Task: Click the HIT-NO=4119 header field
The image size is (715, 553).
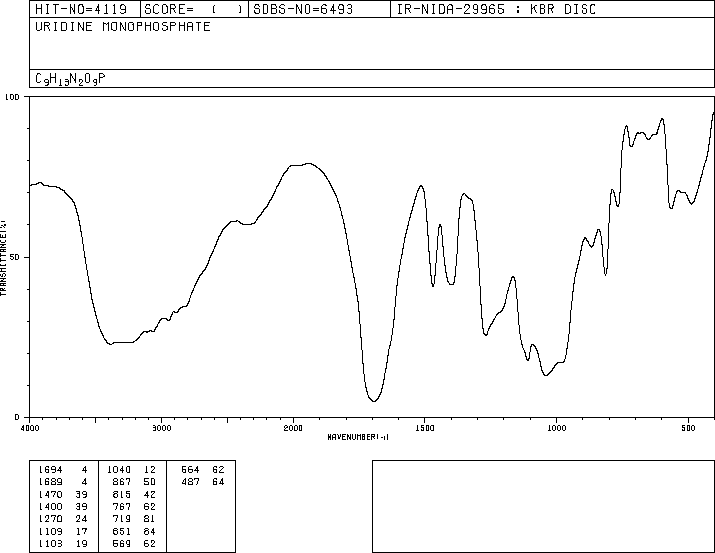Action: pos(81,9)
